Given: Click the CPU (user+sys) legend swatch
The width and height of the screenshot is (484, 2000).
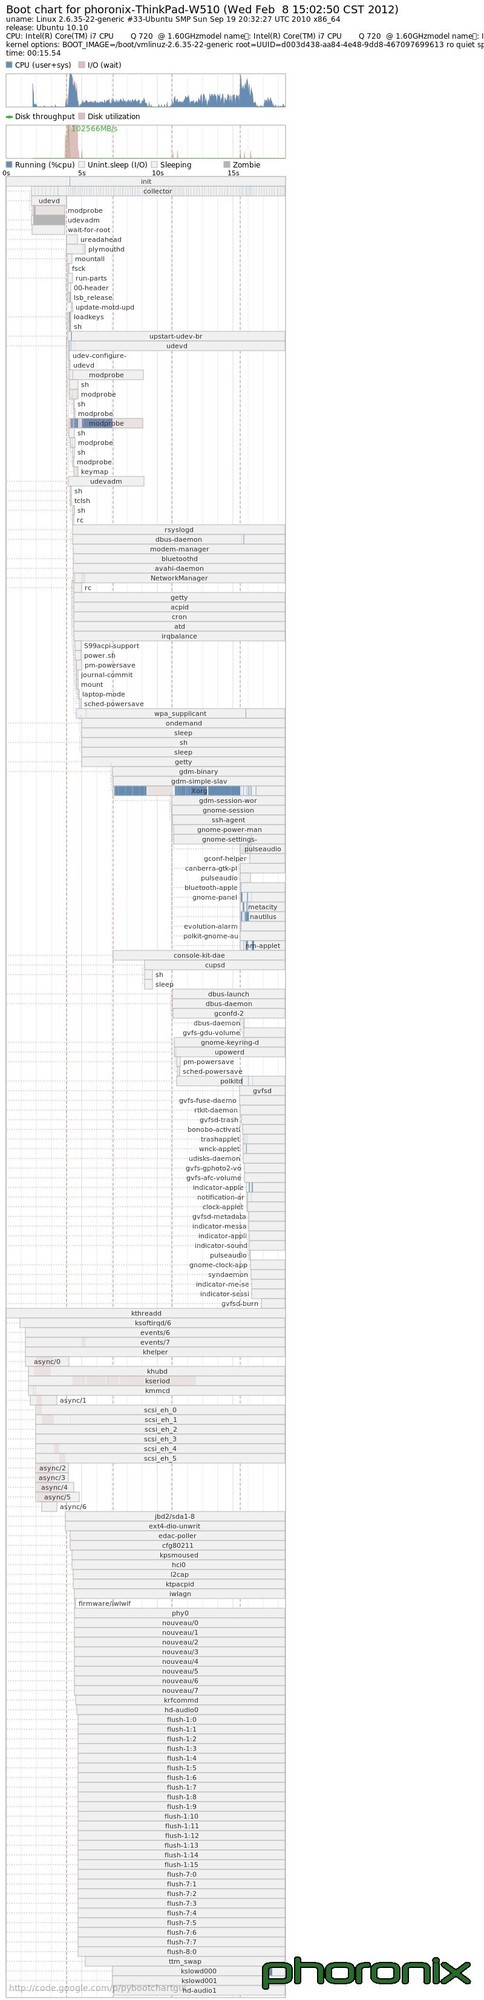Looking at the screenshot, I should pos(9,64).
